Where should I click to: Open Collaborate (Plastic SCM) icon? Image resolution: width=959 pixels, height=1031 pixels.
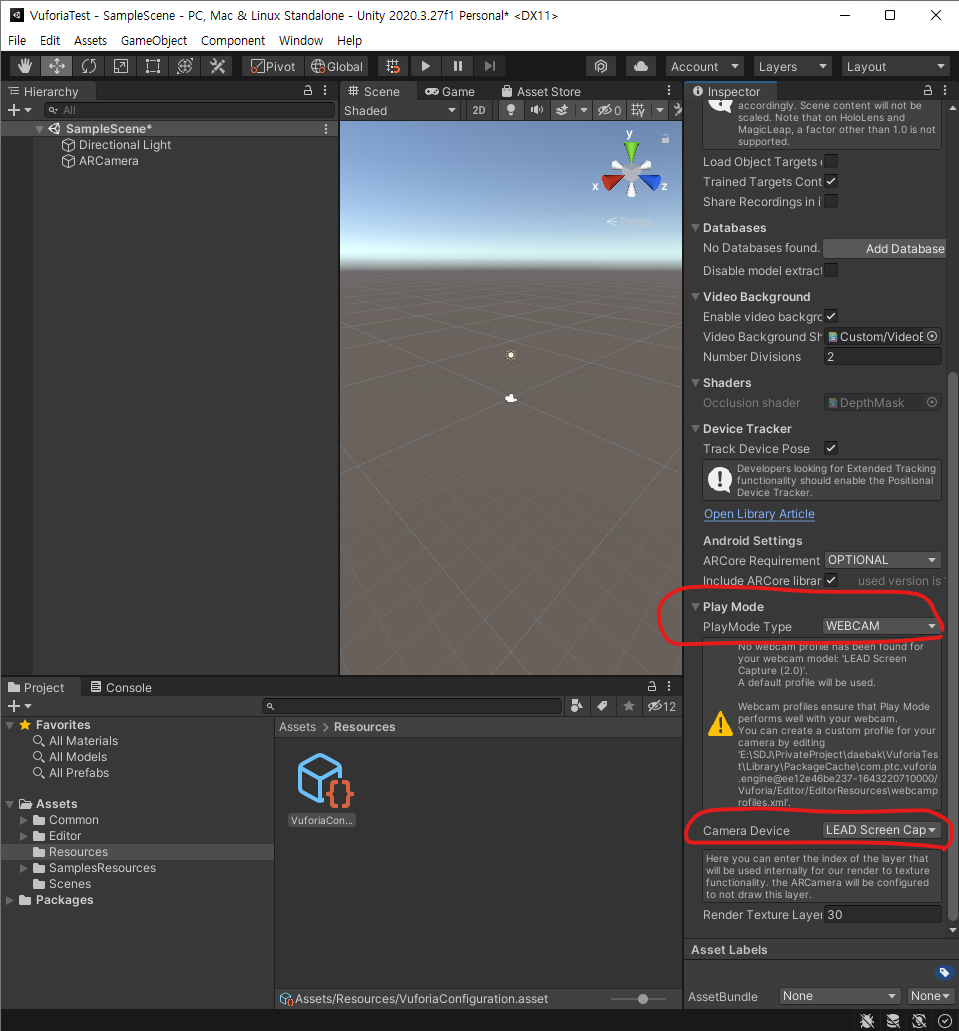pos(601,66)
